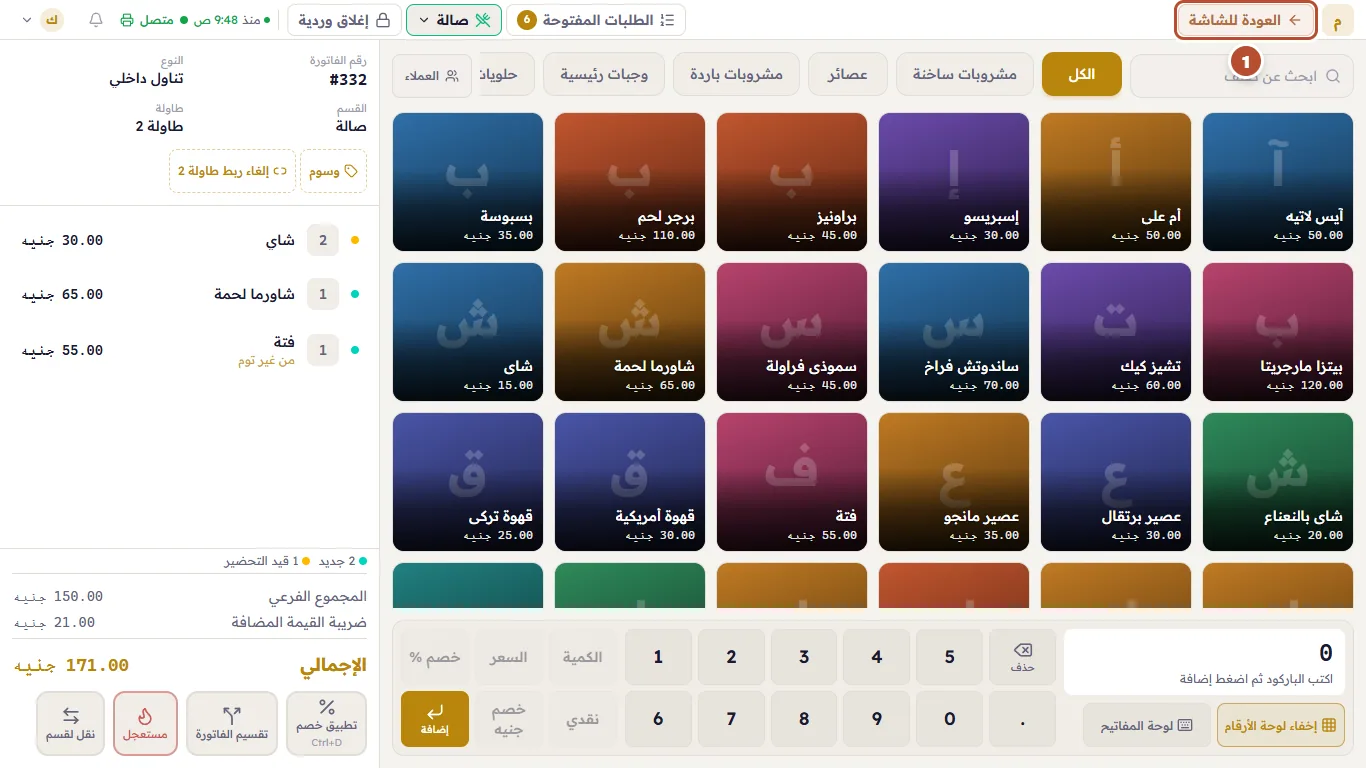Apply discount (تطبيق خصم) on invoice

coord(326,723)
